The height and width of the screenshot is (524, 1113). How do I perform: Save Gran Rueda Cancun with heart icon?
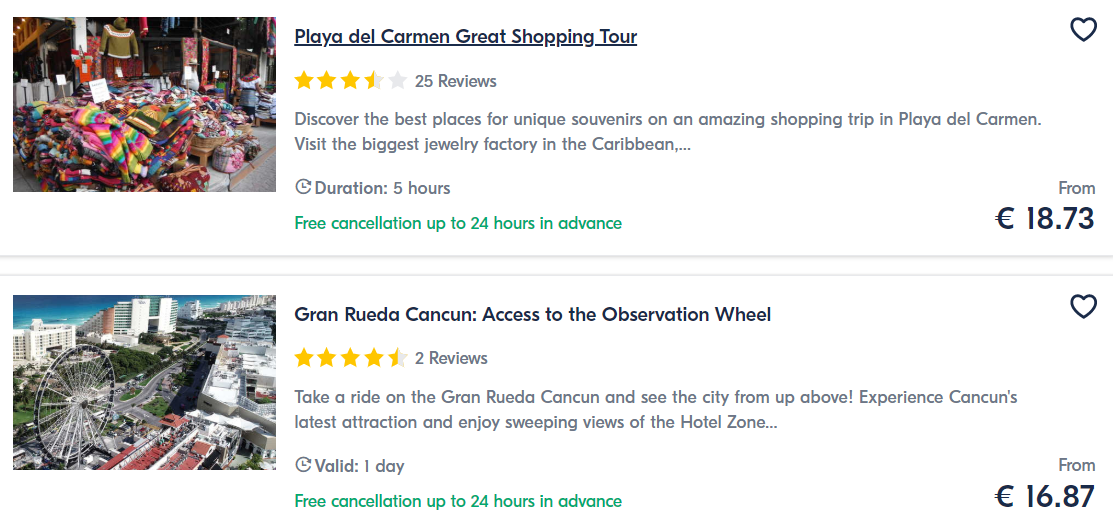1083,307
